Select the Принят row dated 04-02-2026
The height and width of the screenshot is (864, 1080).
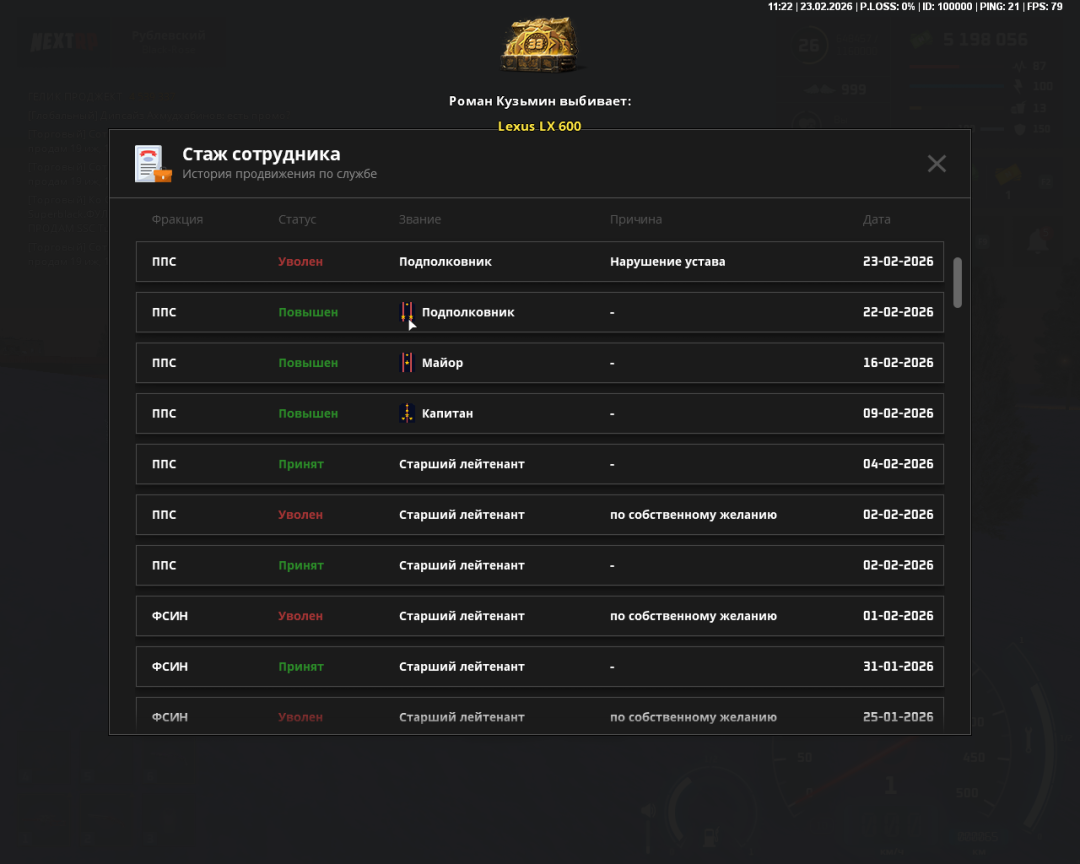tap(539, 464)
